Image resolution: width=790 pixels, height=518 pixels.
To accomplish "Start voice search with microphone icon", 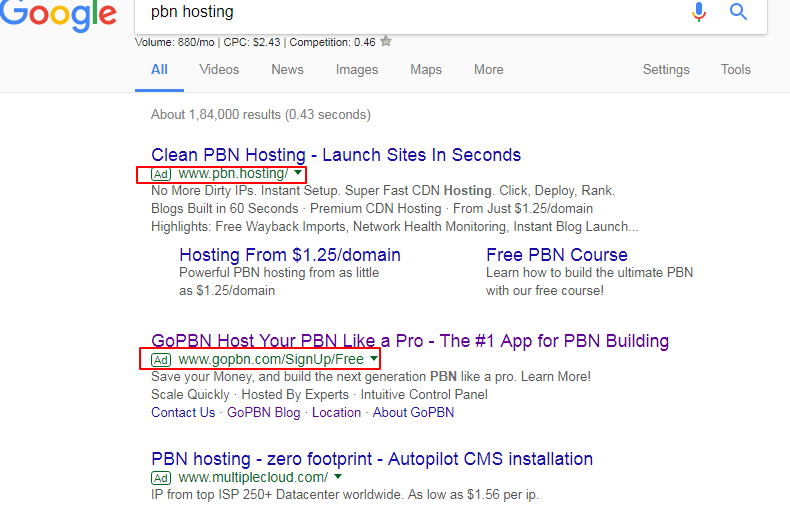I will (x=698, y=12).
